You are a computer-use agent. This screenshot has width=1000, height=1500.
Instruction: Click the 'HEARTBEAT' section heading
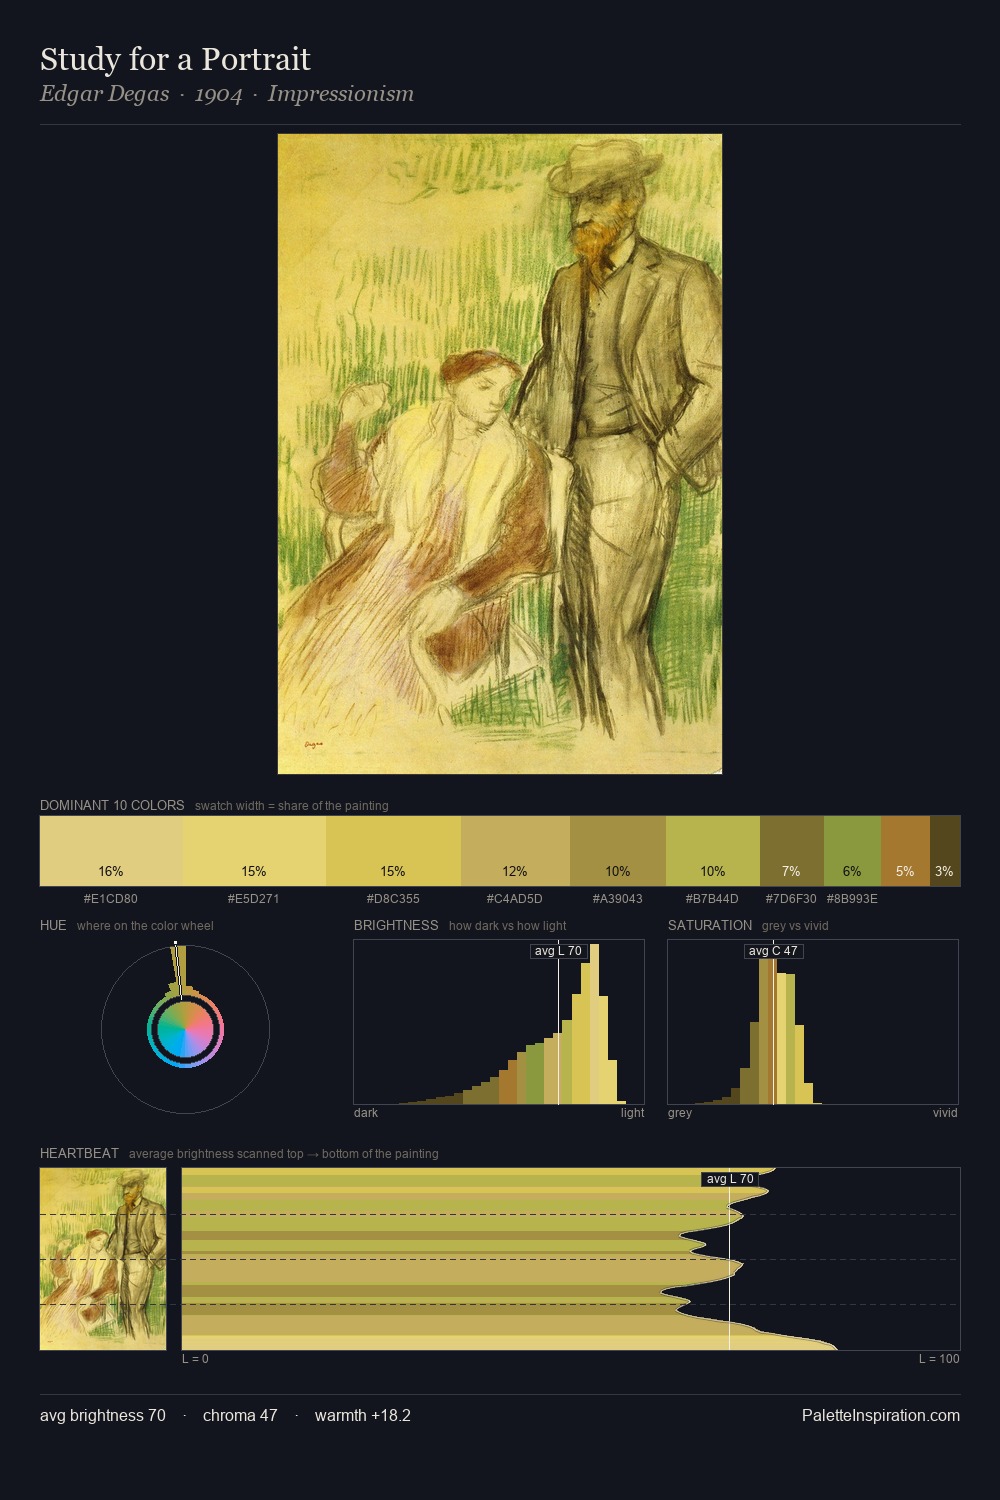pyautogui.click(x=79, y=1153)
